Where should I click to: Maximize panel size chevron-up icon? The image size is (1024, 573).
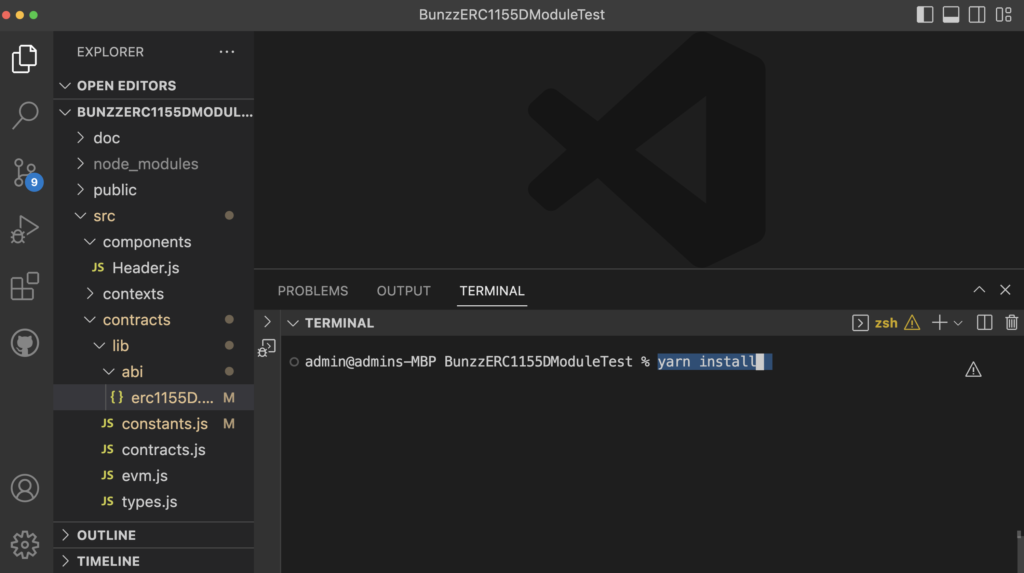[x=979, y=289]
